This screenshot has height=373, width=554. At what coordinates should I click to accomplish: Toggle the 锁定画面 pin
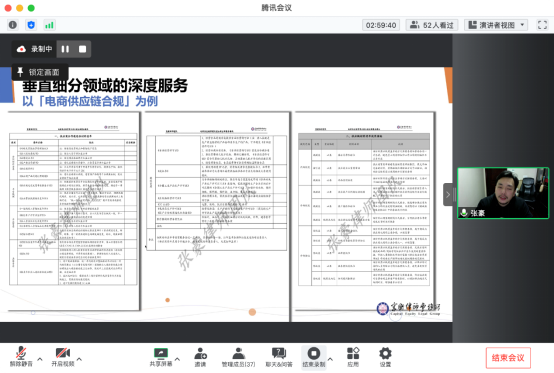point(39,72)
